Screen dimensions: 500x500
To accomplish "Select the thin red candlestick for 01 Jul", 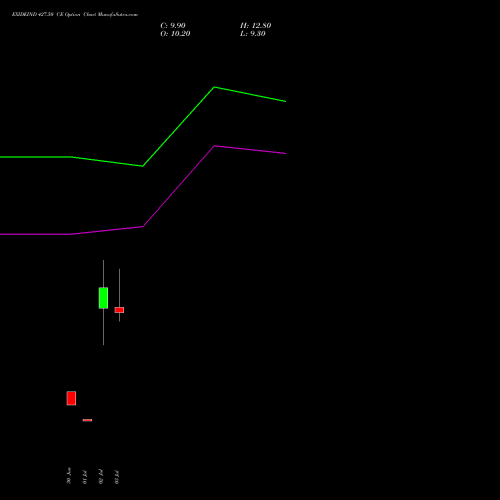I will [x=87, y=420].
